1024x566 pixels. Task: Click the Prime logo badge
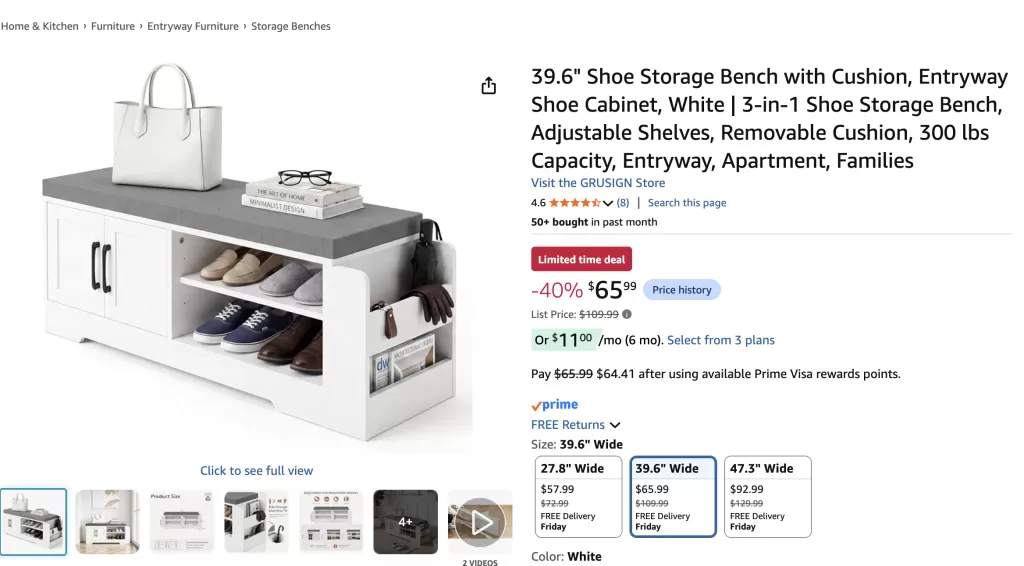[554, 405]
